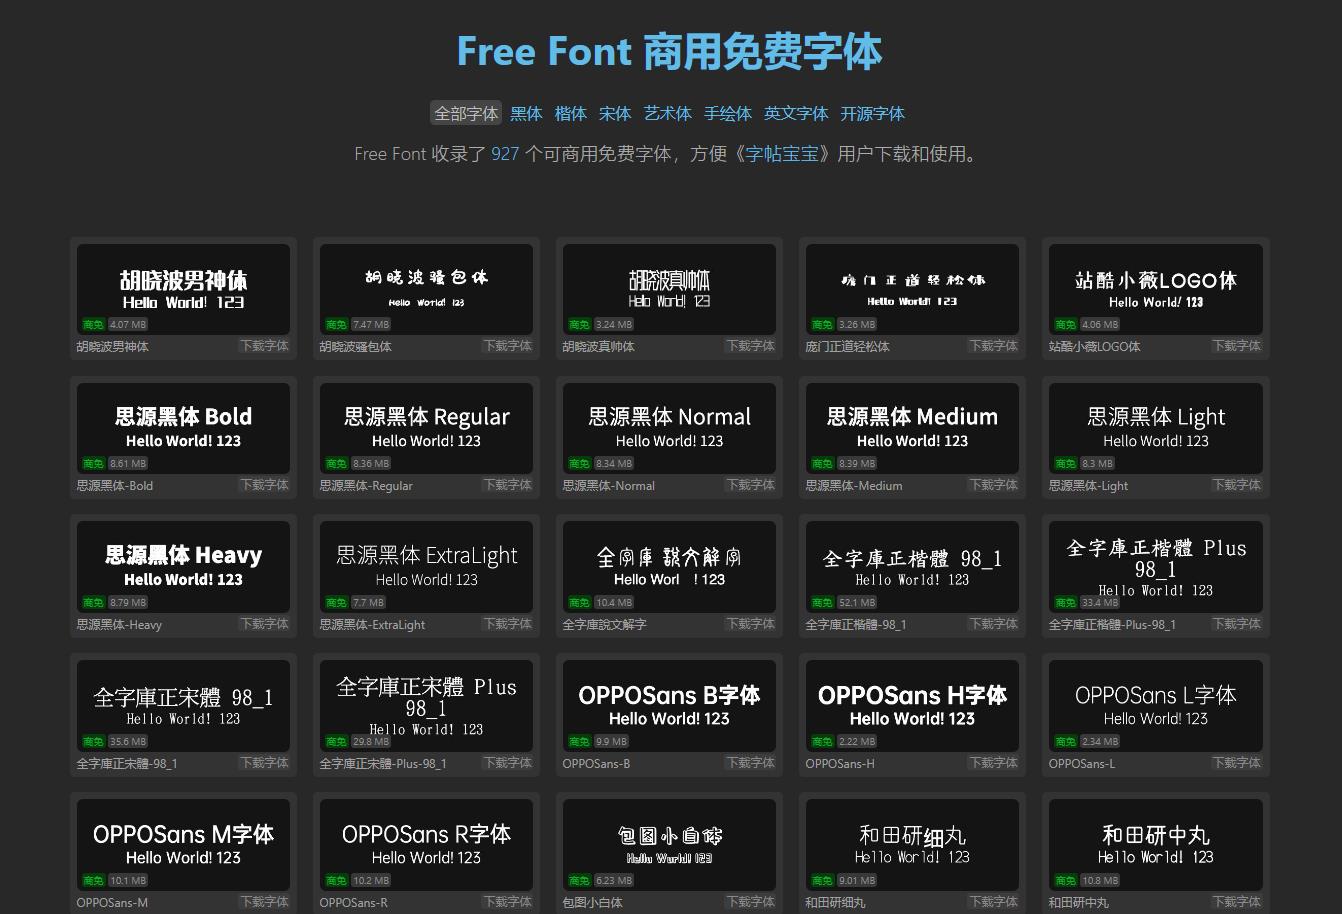Open the 字帖宝宝 link
The height and width of the screenshot is (914, 1342).
tap(783, 154)
